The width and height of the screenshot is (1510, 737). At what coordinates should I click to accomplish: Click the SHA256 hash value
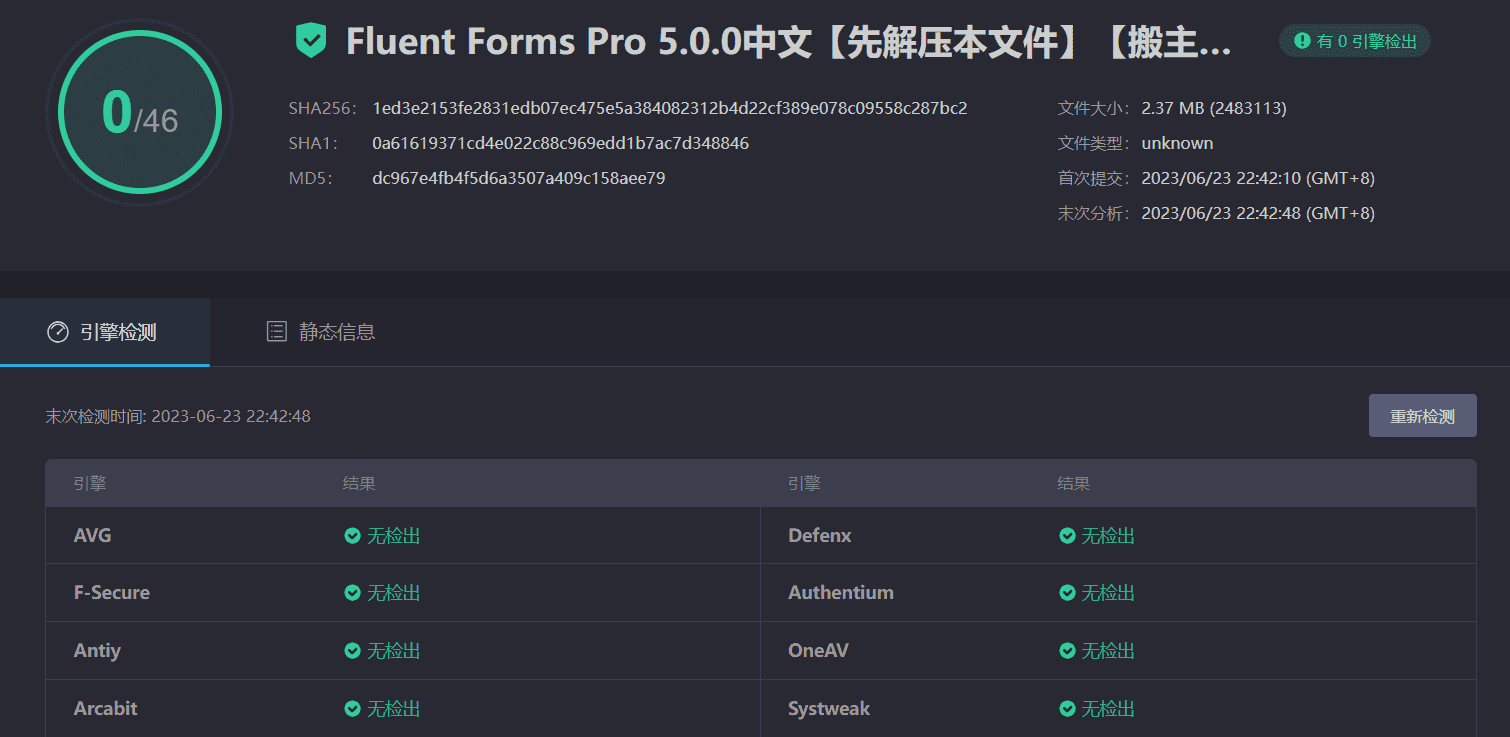click(x=670, y=108)
